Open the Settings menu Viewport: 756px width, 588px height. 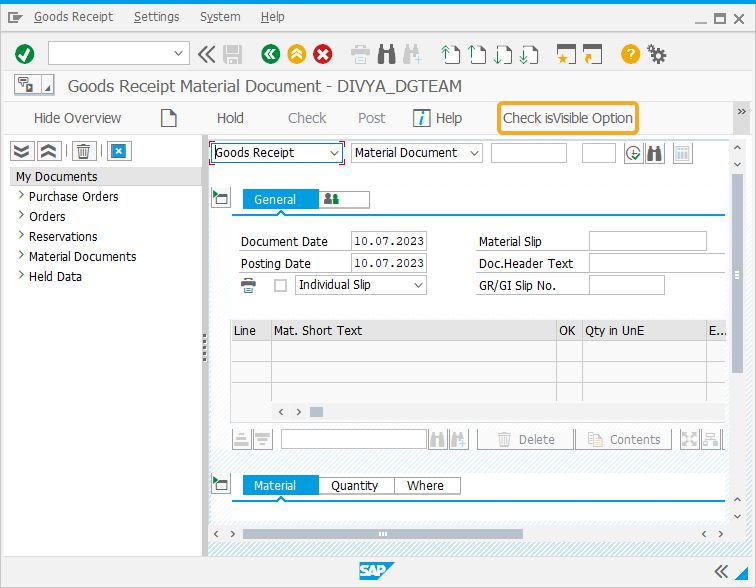[x=157, y=17]
